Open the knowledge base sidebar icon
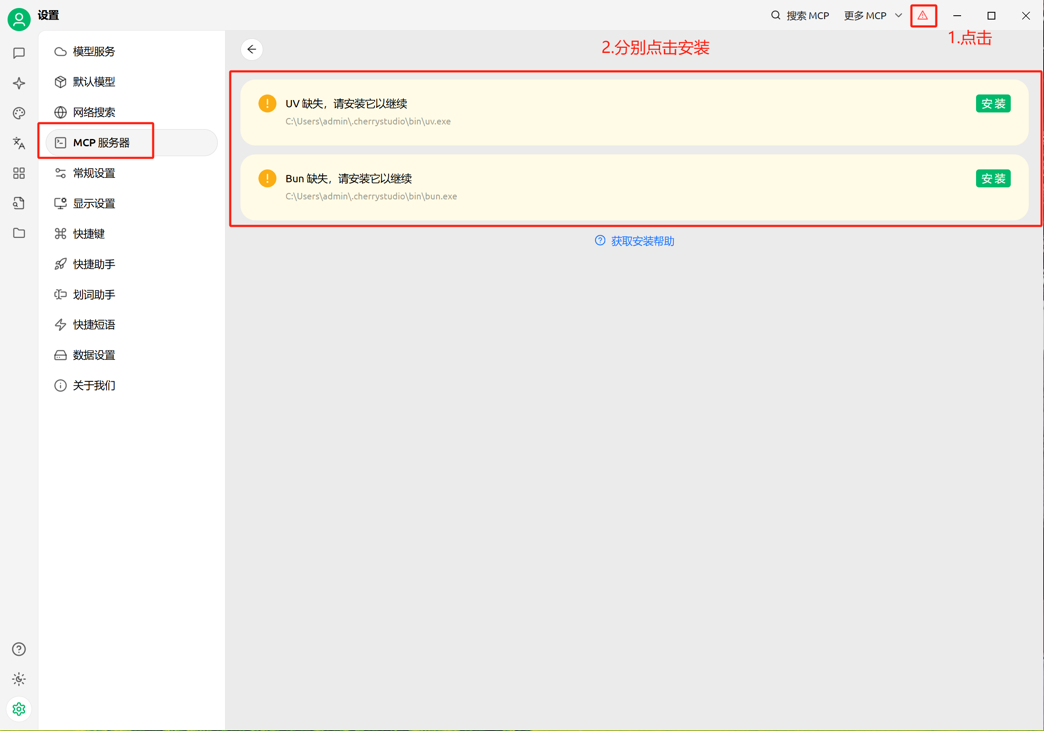 (x=19, y=203)
